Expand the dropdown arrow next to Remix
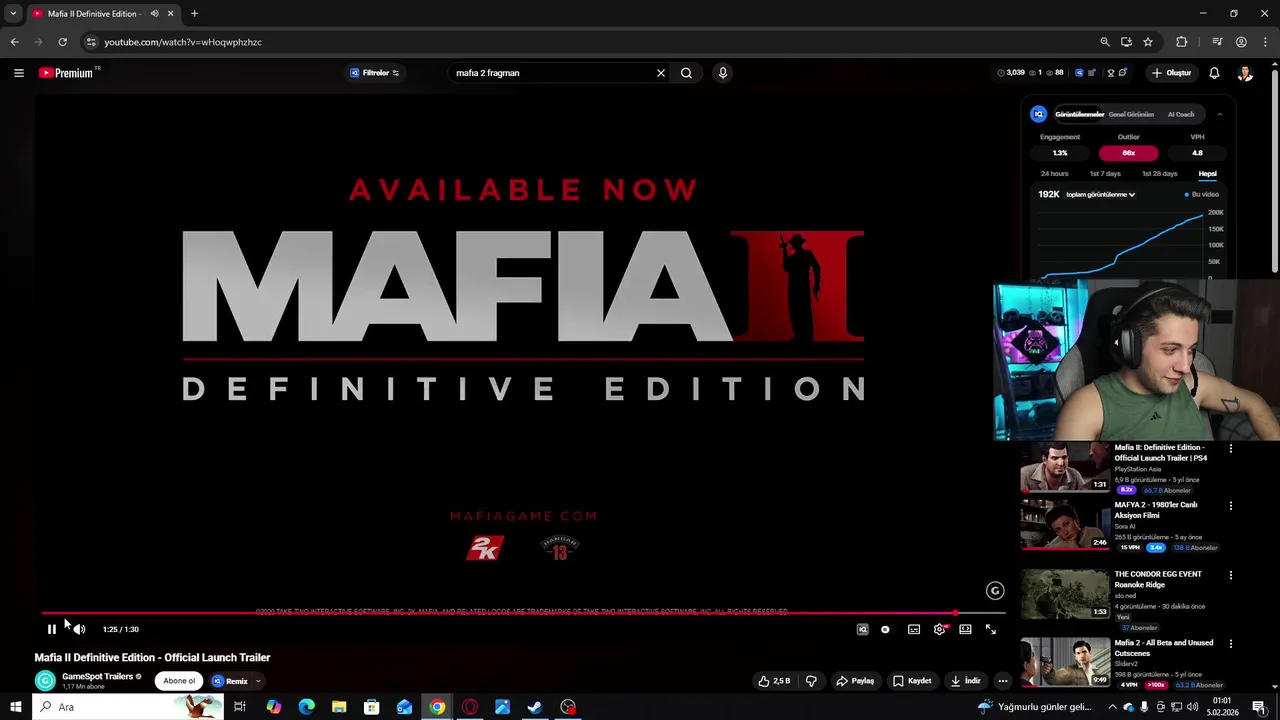1280x720 pixels. [258, 681]
